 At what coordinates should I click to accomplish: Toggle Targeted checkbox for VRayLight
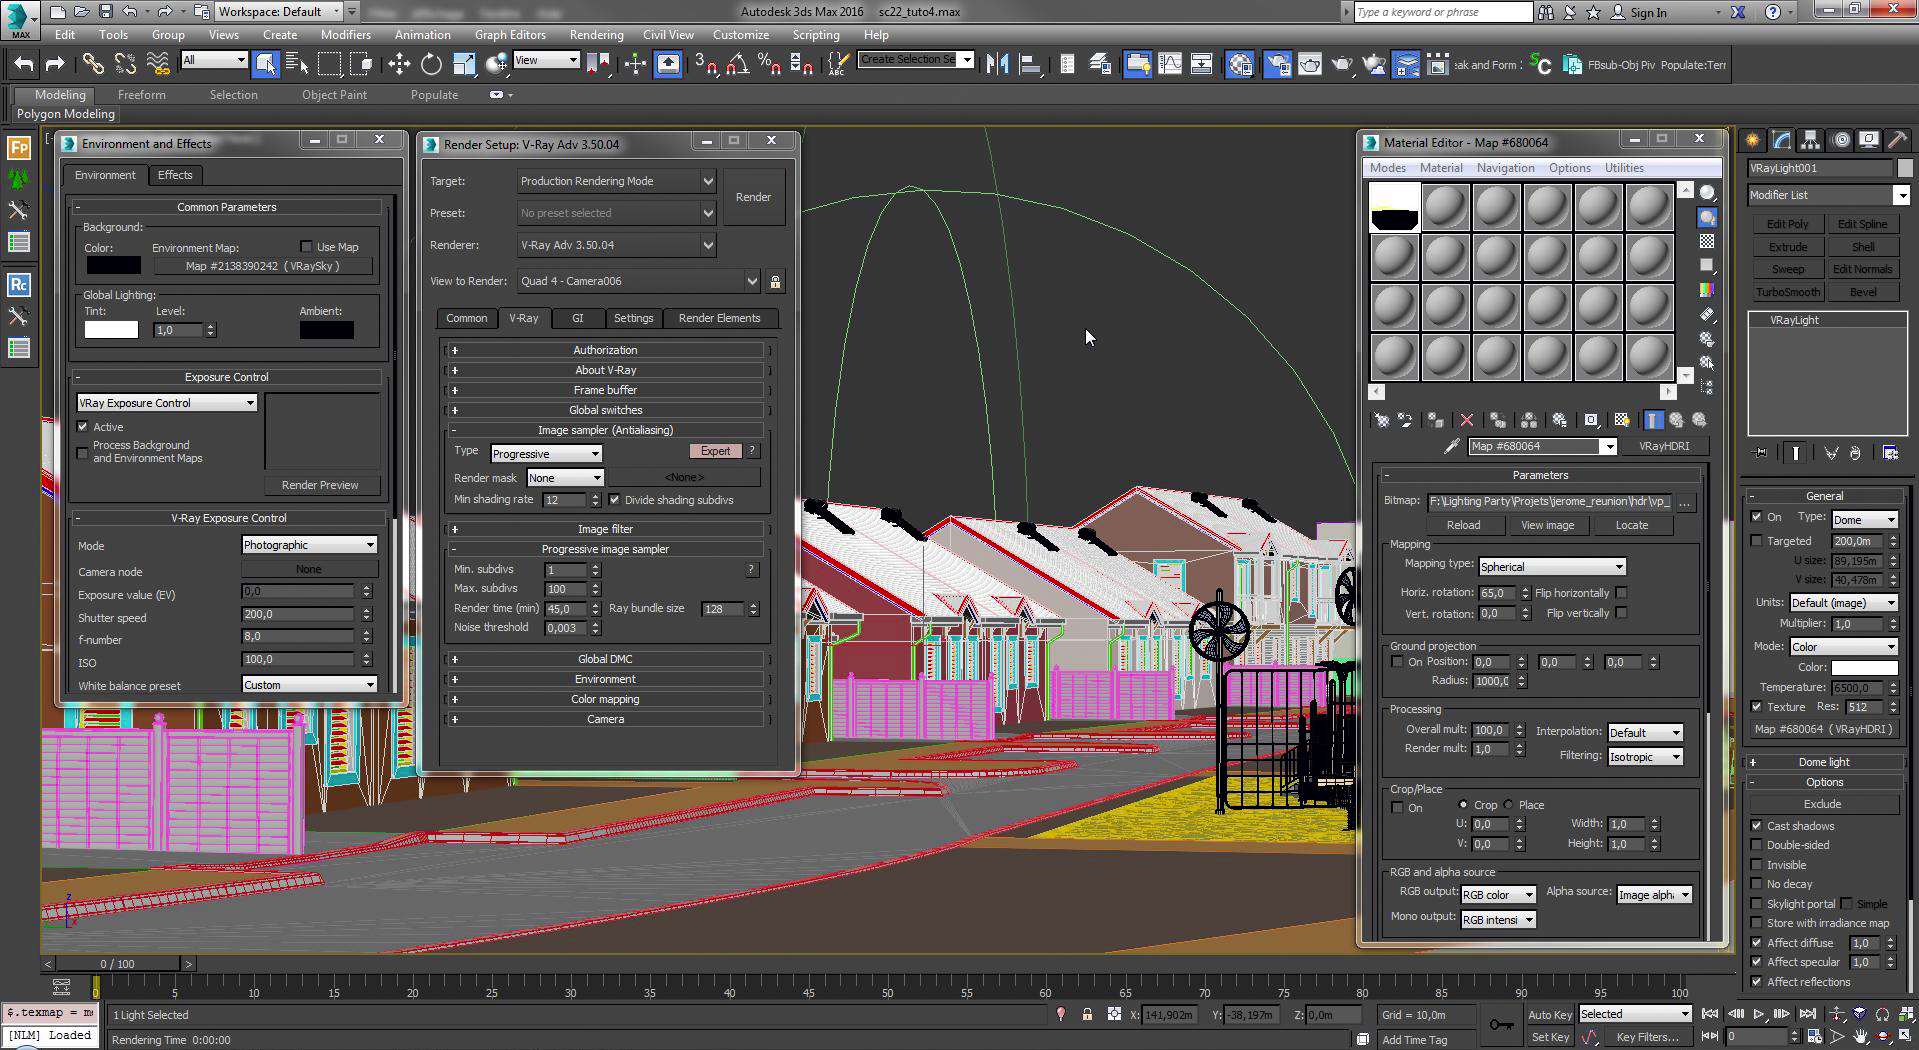point(1757,540)
